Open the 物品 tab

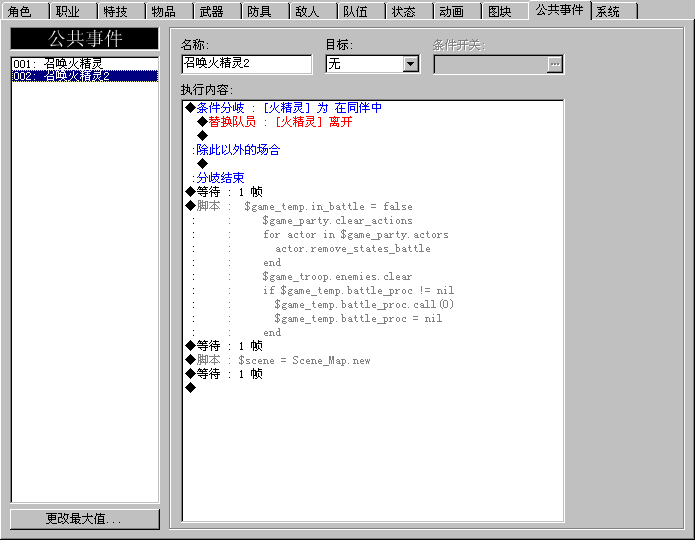169,11
